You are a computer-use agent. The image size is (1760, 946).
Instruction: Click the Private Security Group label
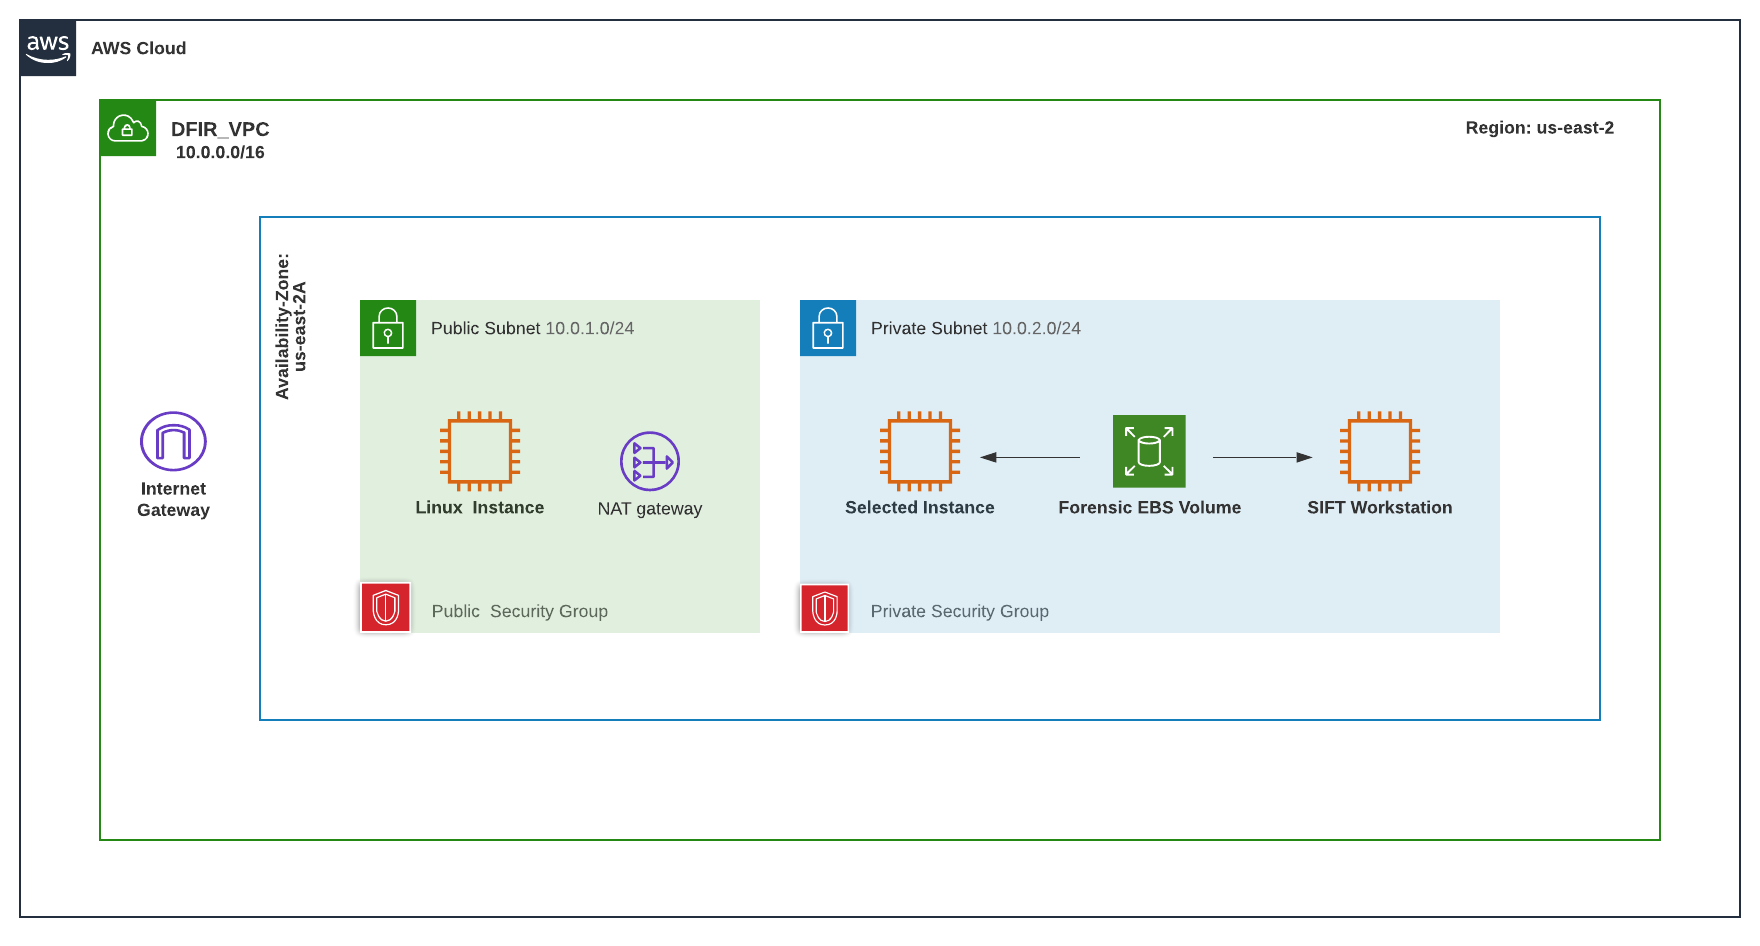960,611
